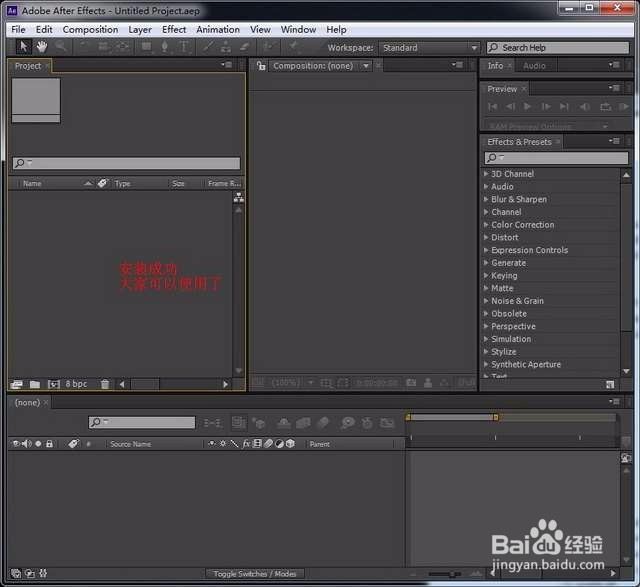Select the Eraser tool
The image size is (640, 587).
click(244, 47)
